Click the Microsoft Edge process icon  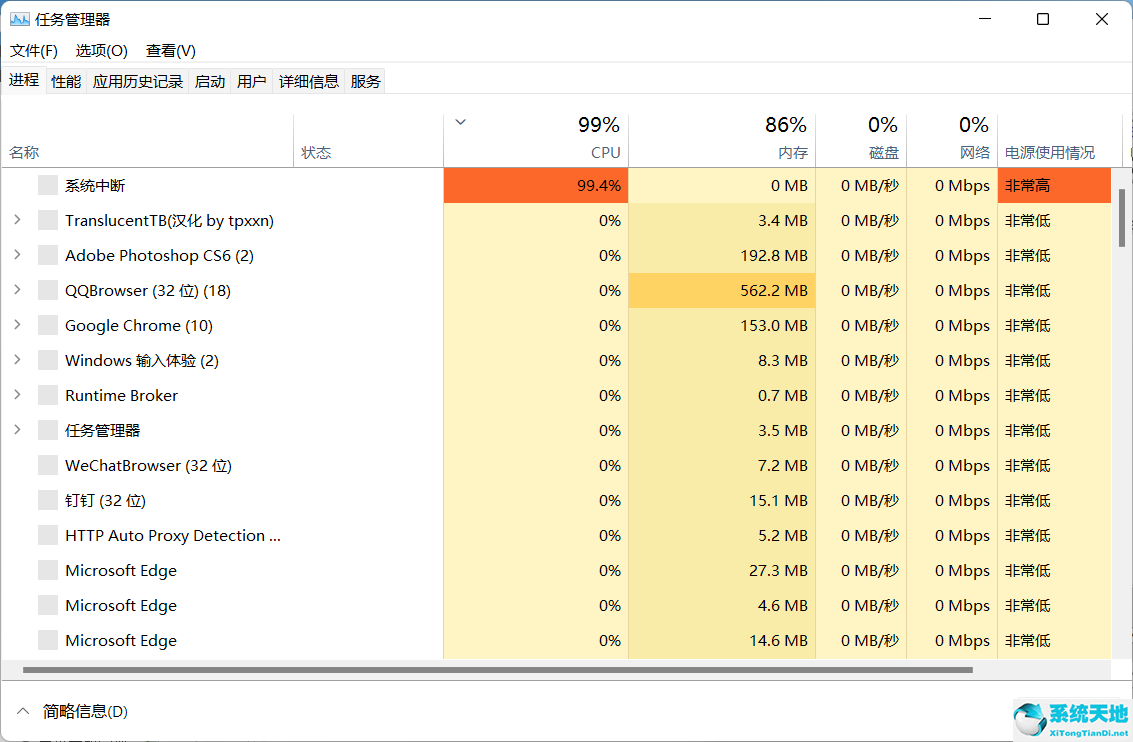tap(47, 570)
